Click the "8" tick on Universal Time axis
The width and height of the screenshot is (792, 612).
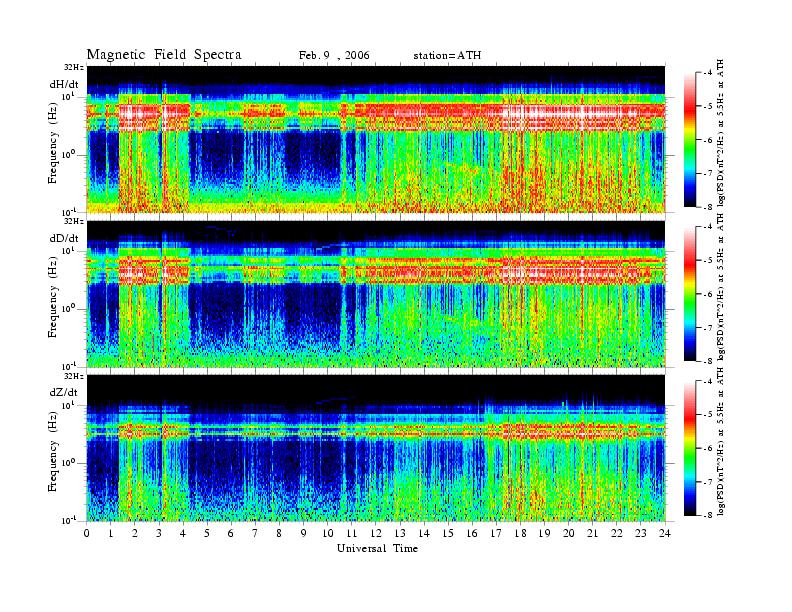click(279, 533)
